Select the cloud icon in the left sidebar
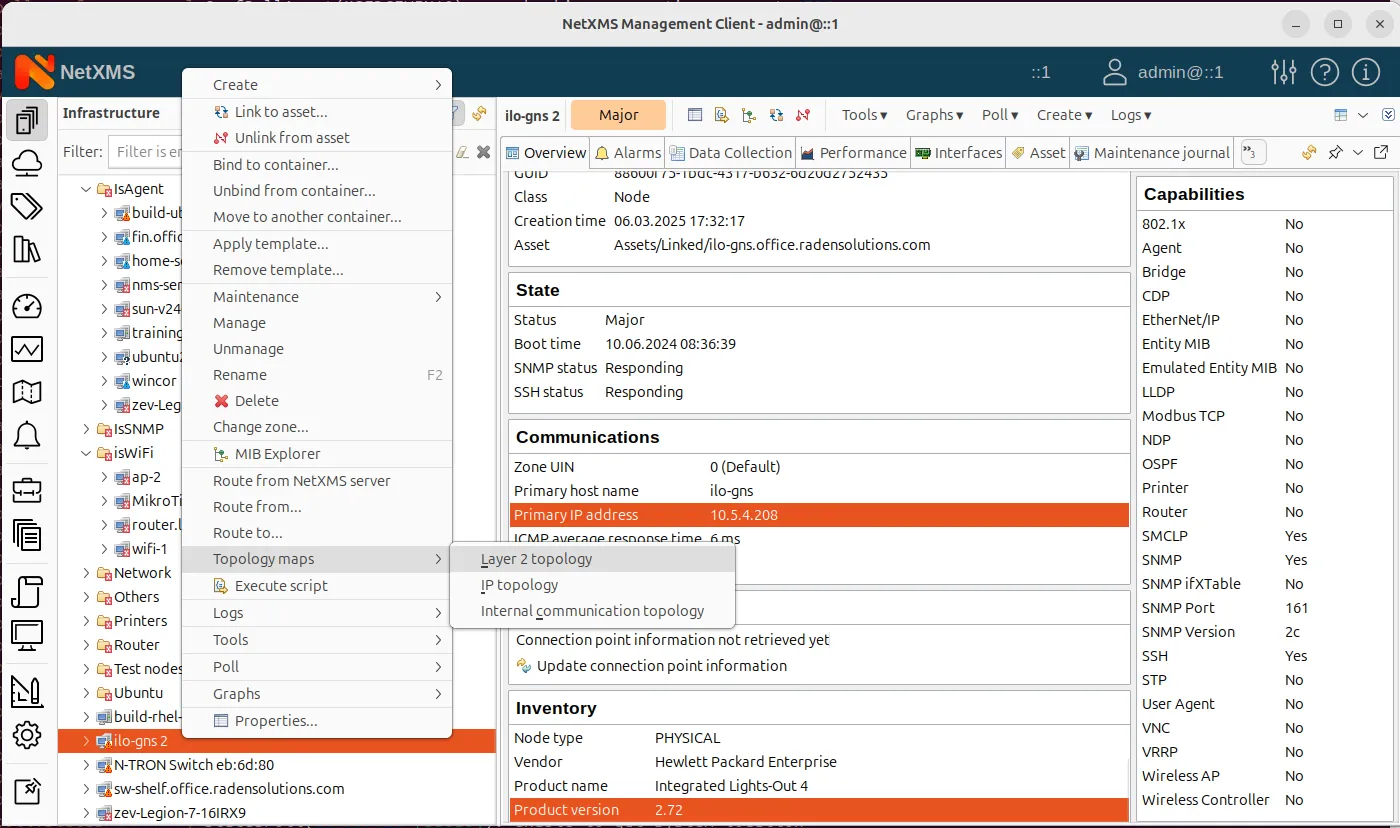1400x828 pixels. click(27, 162)
